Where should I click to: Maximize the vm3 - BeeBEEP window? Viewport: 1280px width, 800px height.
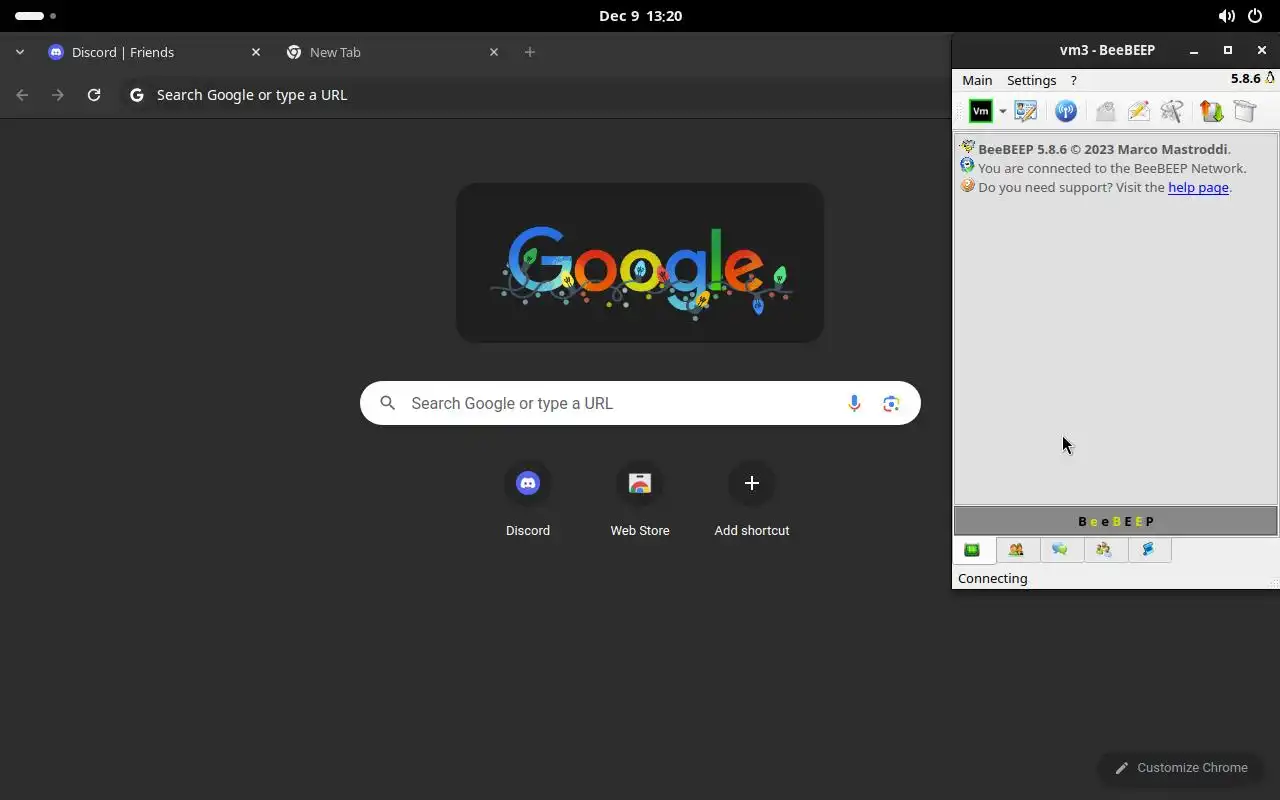[x=1228, y=50]
